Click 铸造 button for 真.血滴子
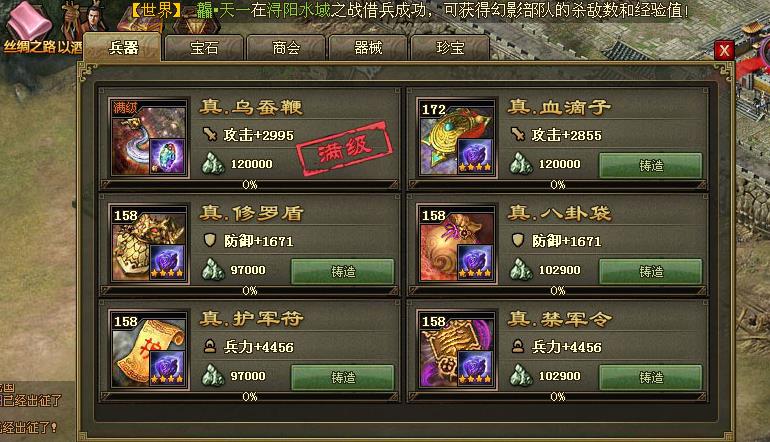This screenshot has height=442, width=770. click(651, 166)
